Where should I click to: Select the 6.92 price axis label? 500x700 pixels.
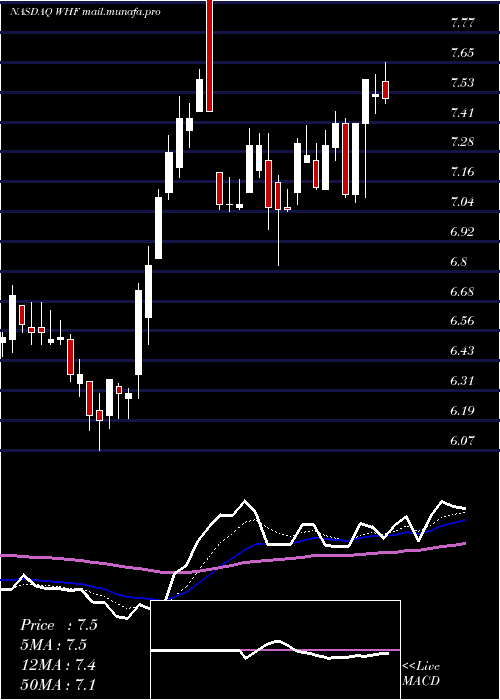462,232
